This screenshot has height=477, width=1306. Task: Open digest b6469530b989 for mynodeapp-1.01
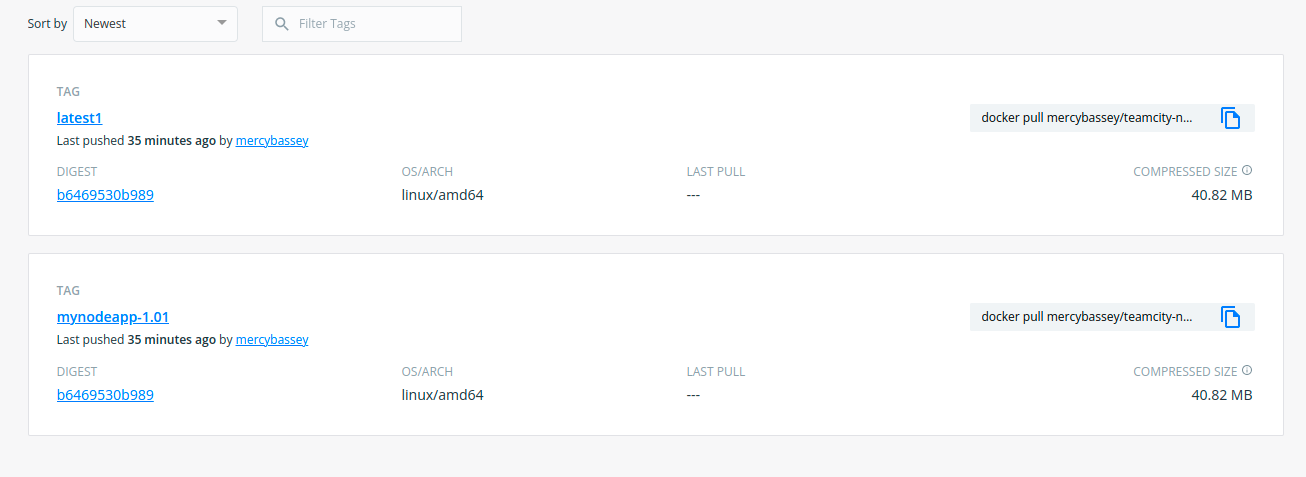click(105, 395)
